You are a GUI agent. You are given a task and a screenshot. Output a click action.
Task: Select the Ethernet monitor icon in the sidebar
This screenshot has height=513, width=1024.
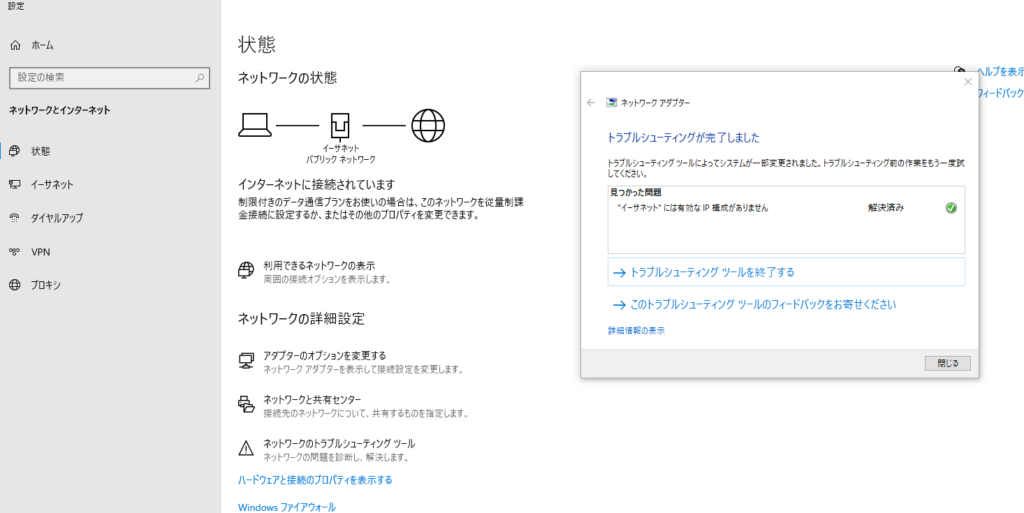click(15, 185)
